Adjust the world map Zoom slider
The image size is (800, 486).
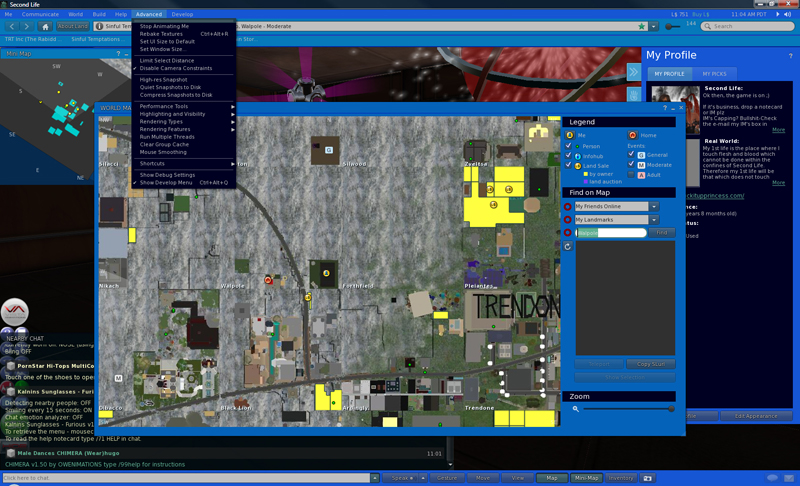[670, 409]
